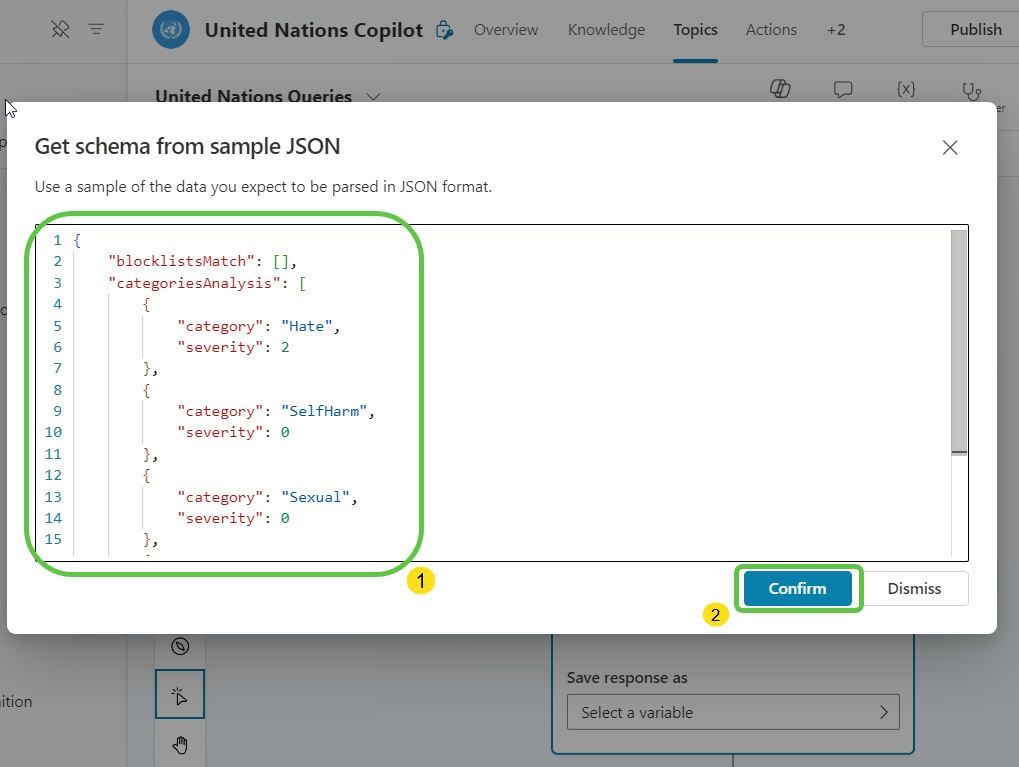Viewport: 1019px width, 767px height.
Task: Confirm the sample JSON schema
Action: 797,588
